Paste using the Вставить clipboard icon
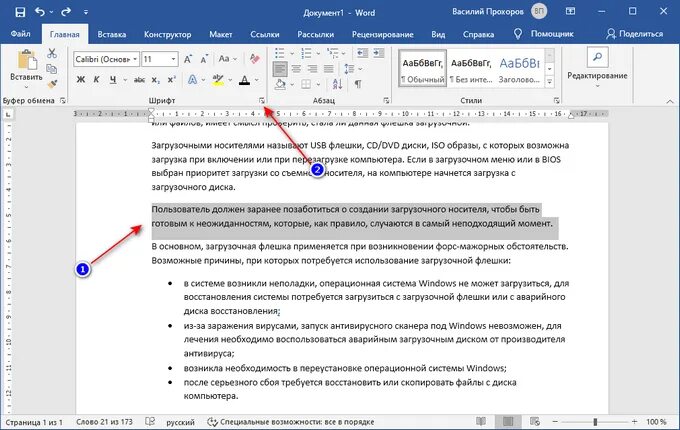680x430 pixels. [26, 61]
